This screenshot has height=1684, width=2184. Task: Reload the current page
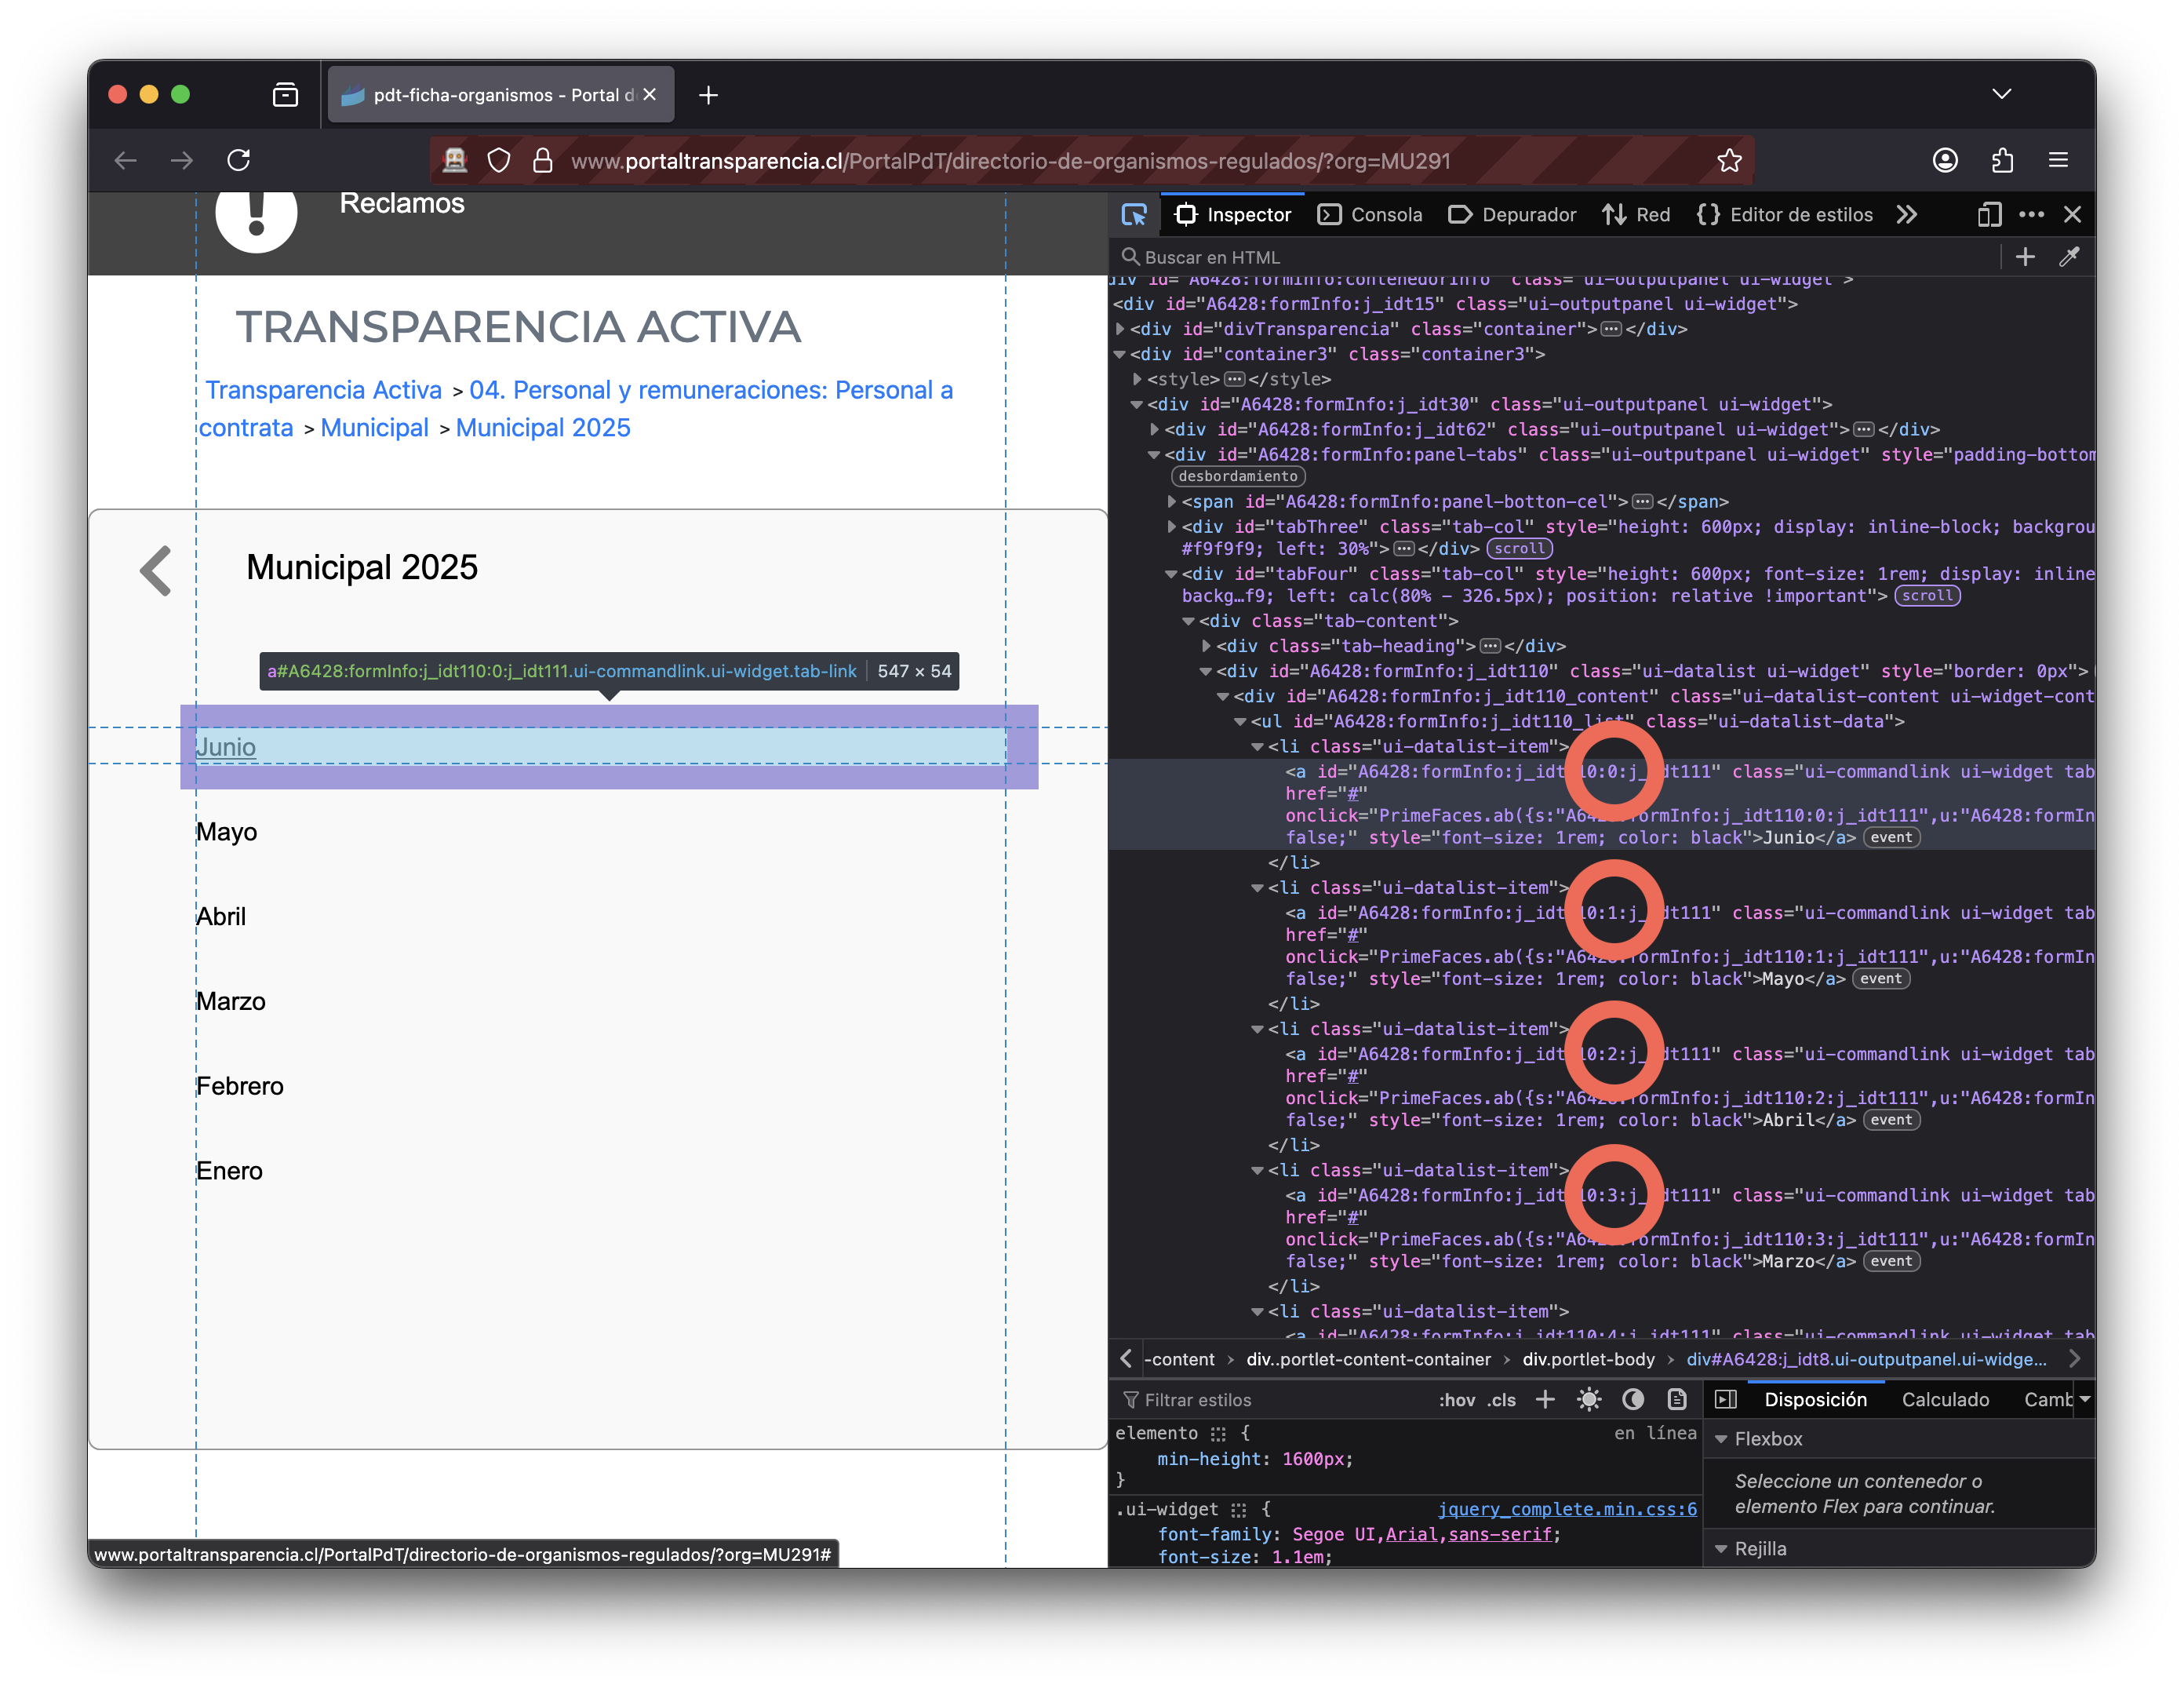238,160
